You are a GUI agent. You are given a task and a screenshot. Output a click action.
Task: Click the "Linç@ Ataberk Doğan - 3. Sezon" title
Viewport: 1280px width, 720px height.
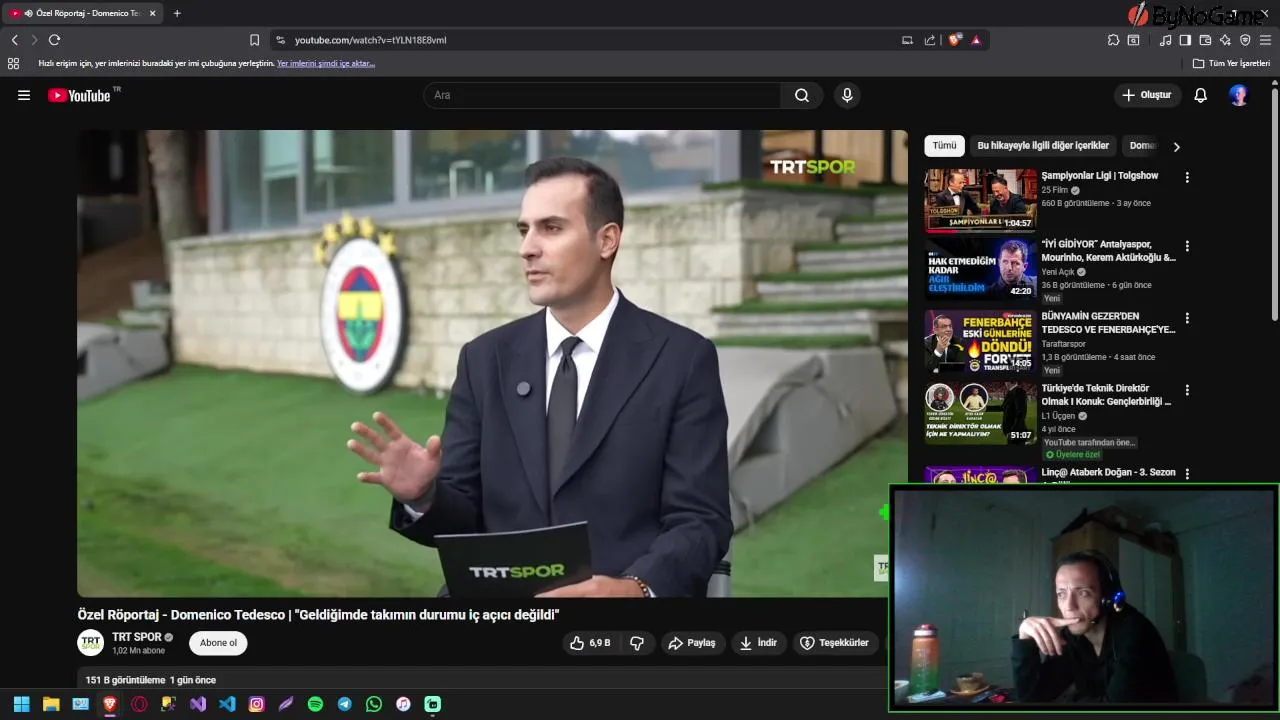(1108, 472)
